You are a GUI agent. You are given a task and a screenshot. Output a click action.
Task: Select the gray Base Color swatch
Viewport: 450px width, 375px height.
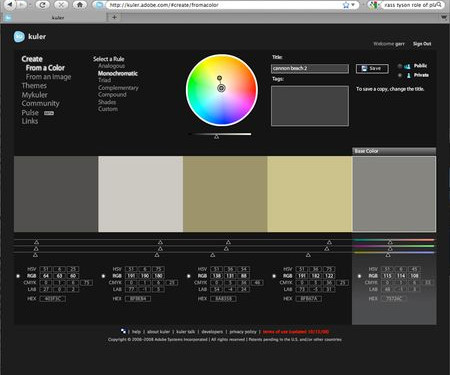(x=394, y=194)
